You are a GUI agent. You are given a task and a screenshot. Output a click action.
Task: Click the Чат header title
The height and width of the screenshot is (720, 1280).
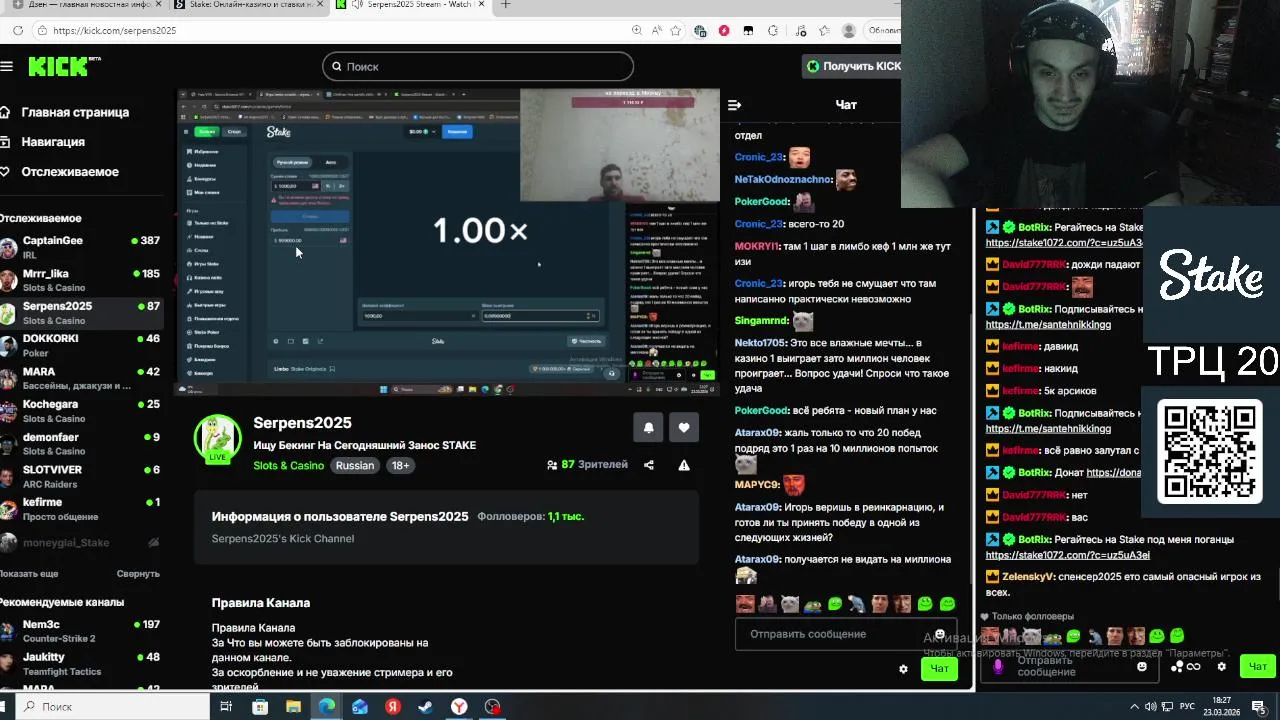point(846,105)
